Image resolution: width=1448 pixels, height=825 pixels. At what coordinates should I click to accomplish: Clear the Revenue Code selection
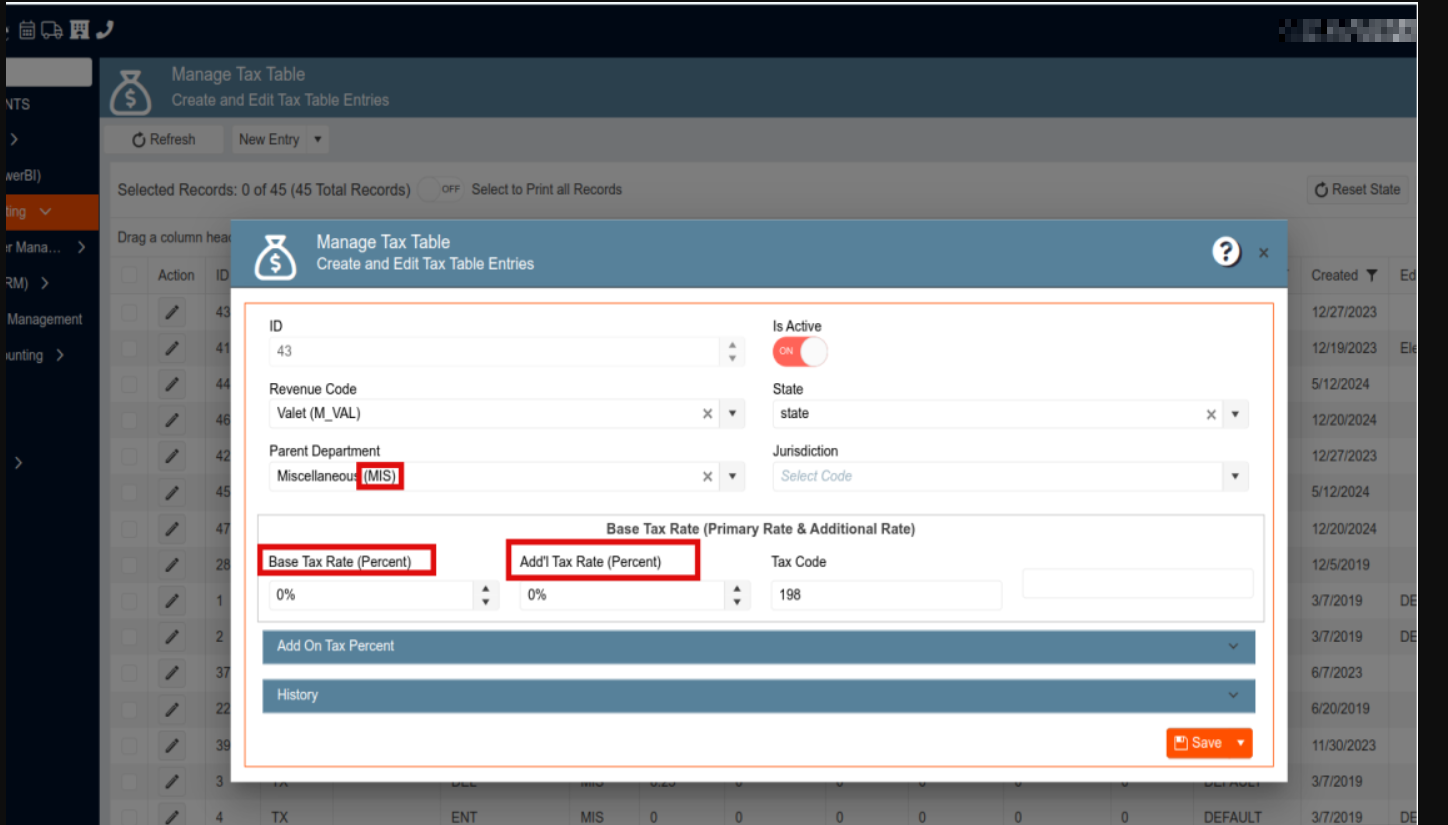click(708, 414)
